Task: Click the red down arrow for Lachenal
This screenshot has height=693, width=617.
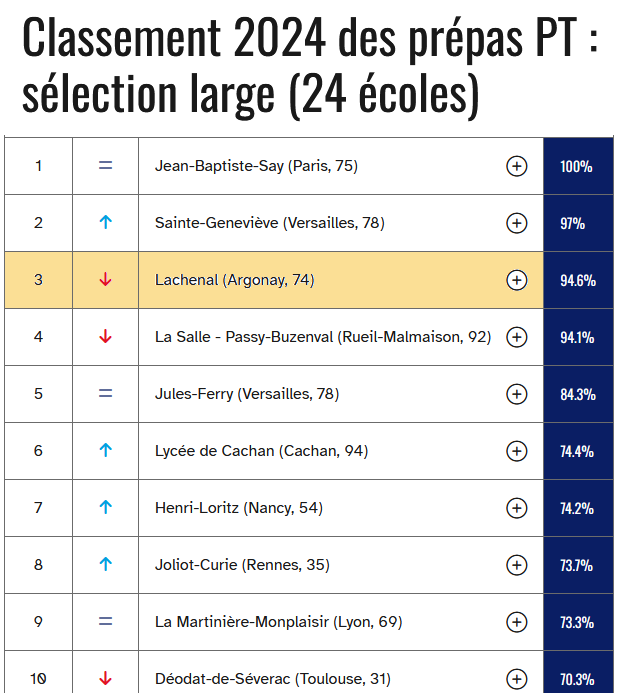Action: pos(105,279)
